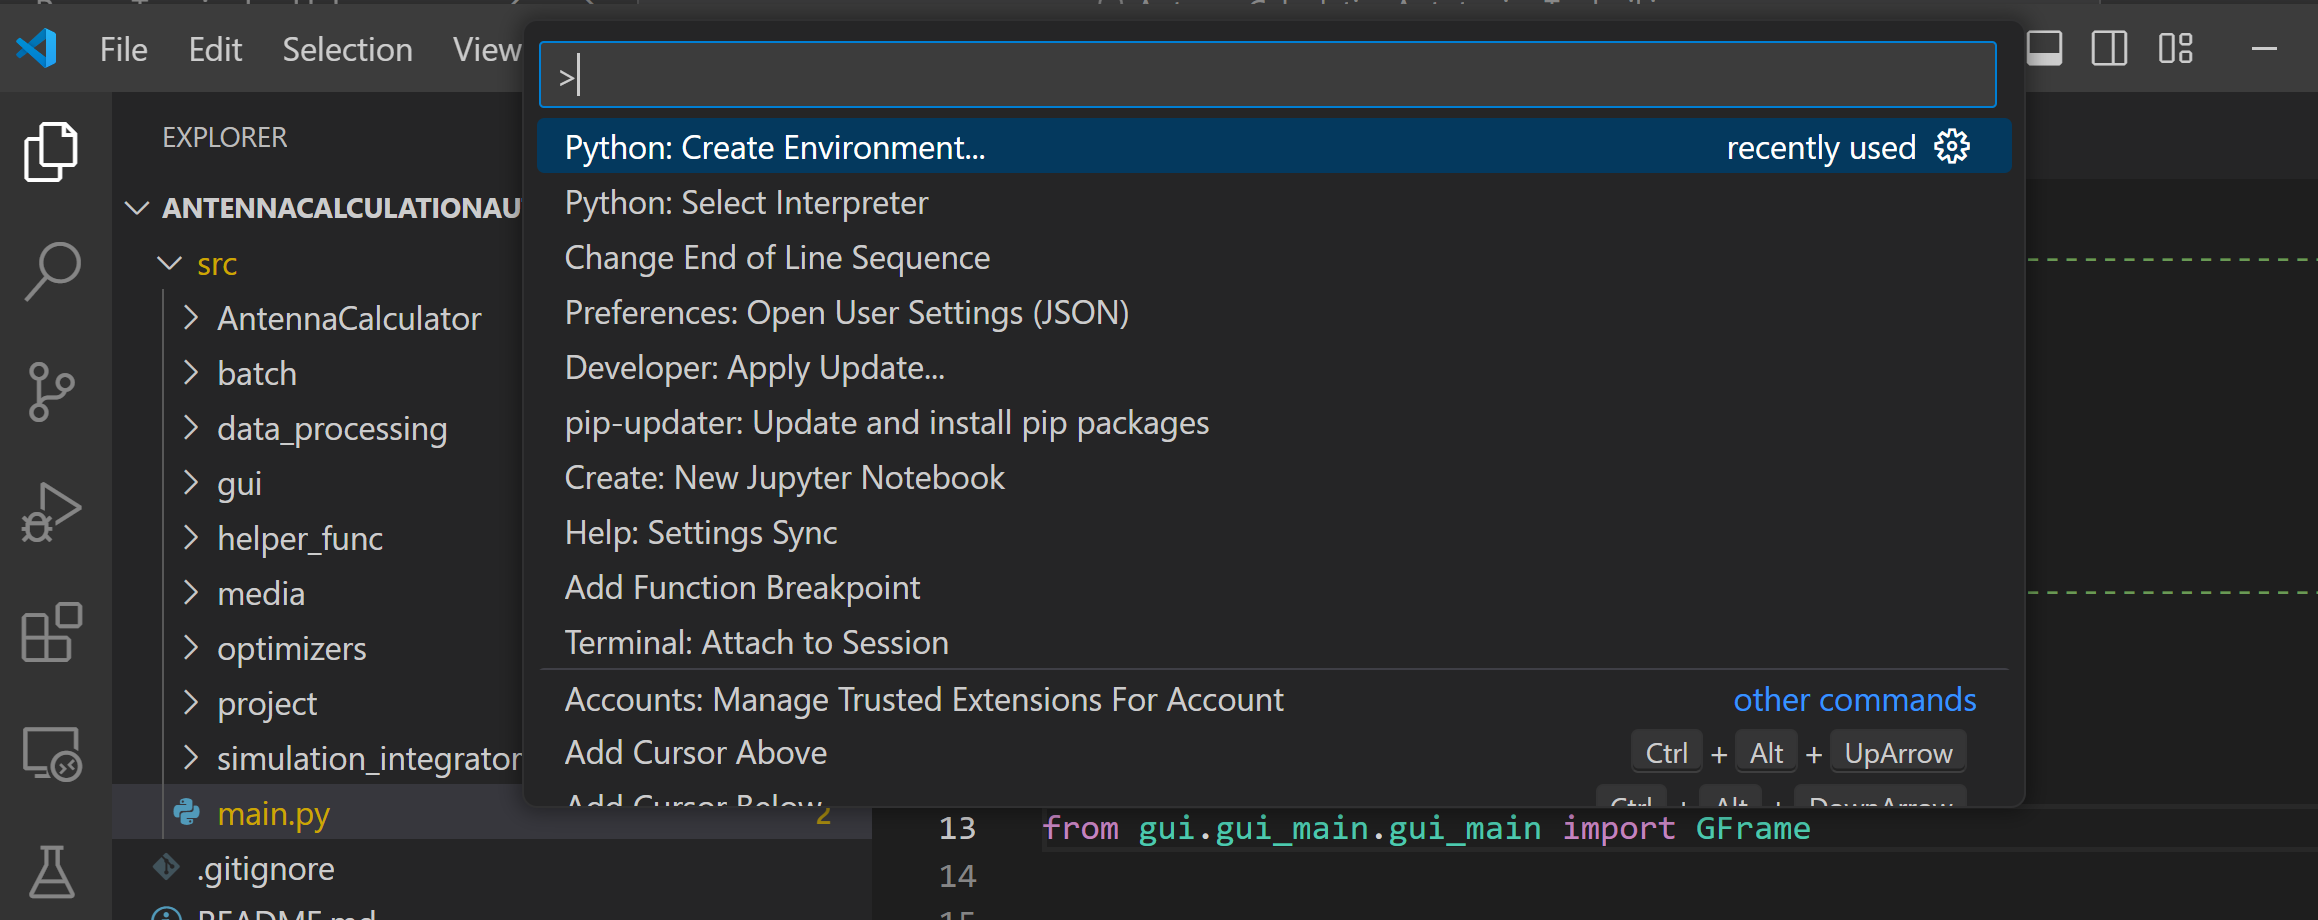
Task: Choose Create: New Jupyter Notebook command
Action: point(784,478)
